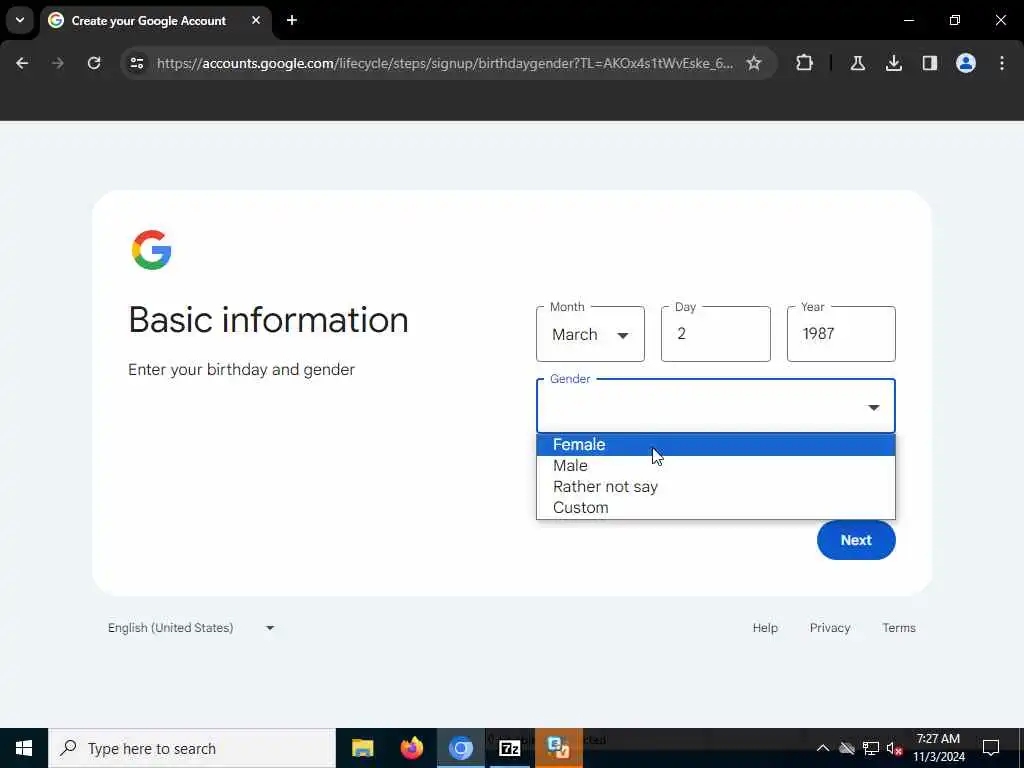
Task: Go back to the previous page
Action: click(22, 63)
